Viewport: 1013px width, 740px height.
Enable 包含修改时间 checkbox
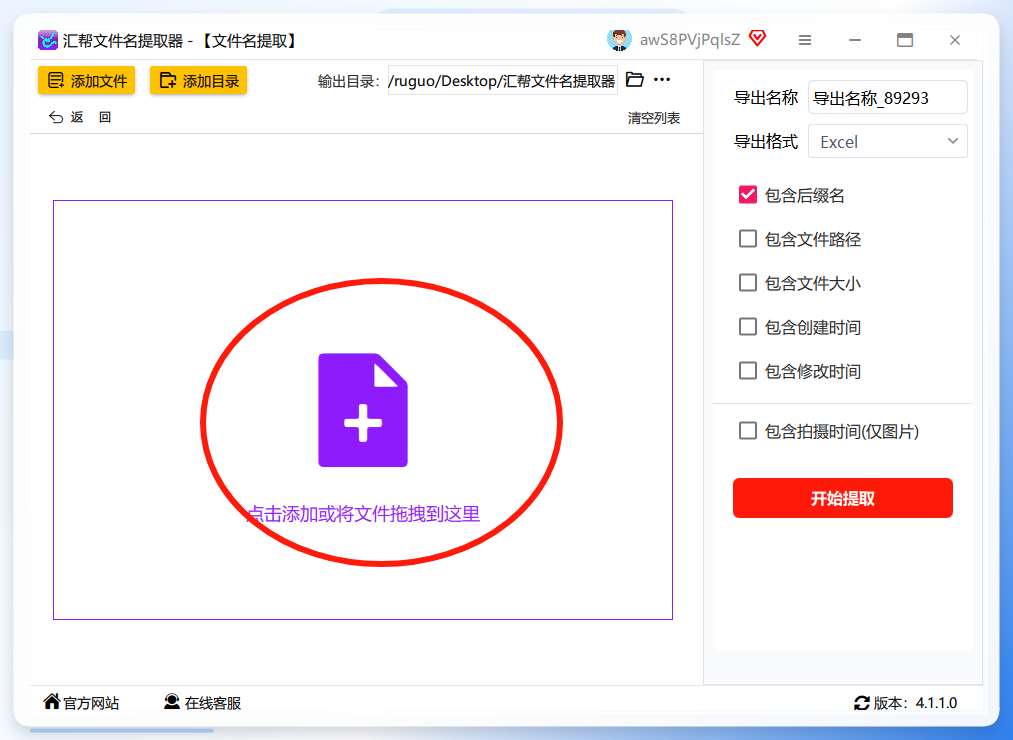(747, 370)
